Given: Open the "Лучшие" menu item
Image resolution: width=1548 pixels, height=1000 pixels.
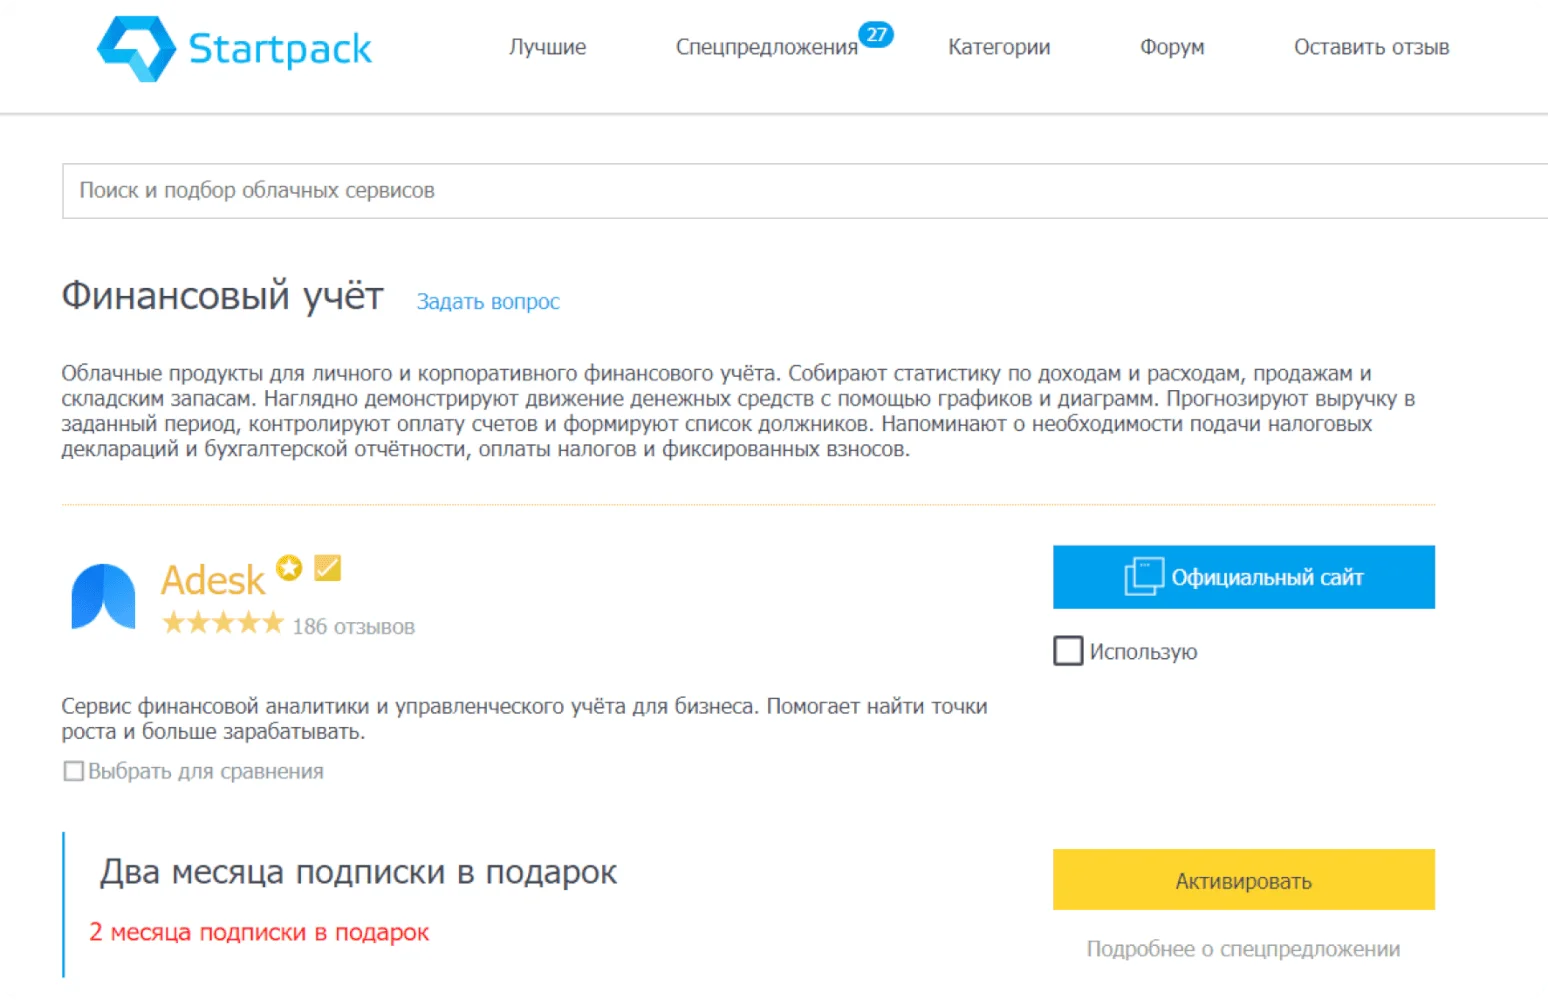Looking at the screenshot, I should [547, 47].
